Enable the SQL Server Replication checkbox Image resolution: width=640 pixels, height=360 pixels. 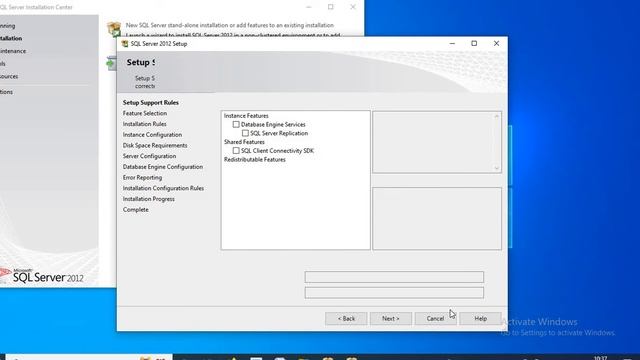click(x=245, y=133)
